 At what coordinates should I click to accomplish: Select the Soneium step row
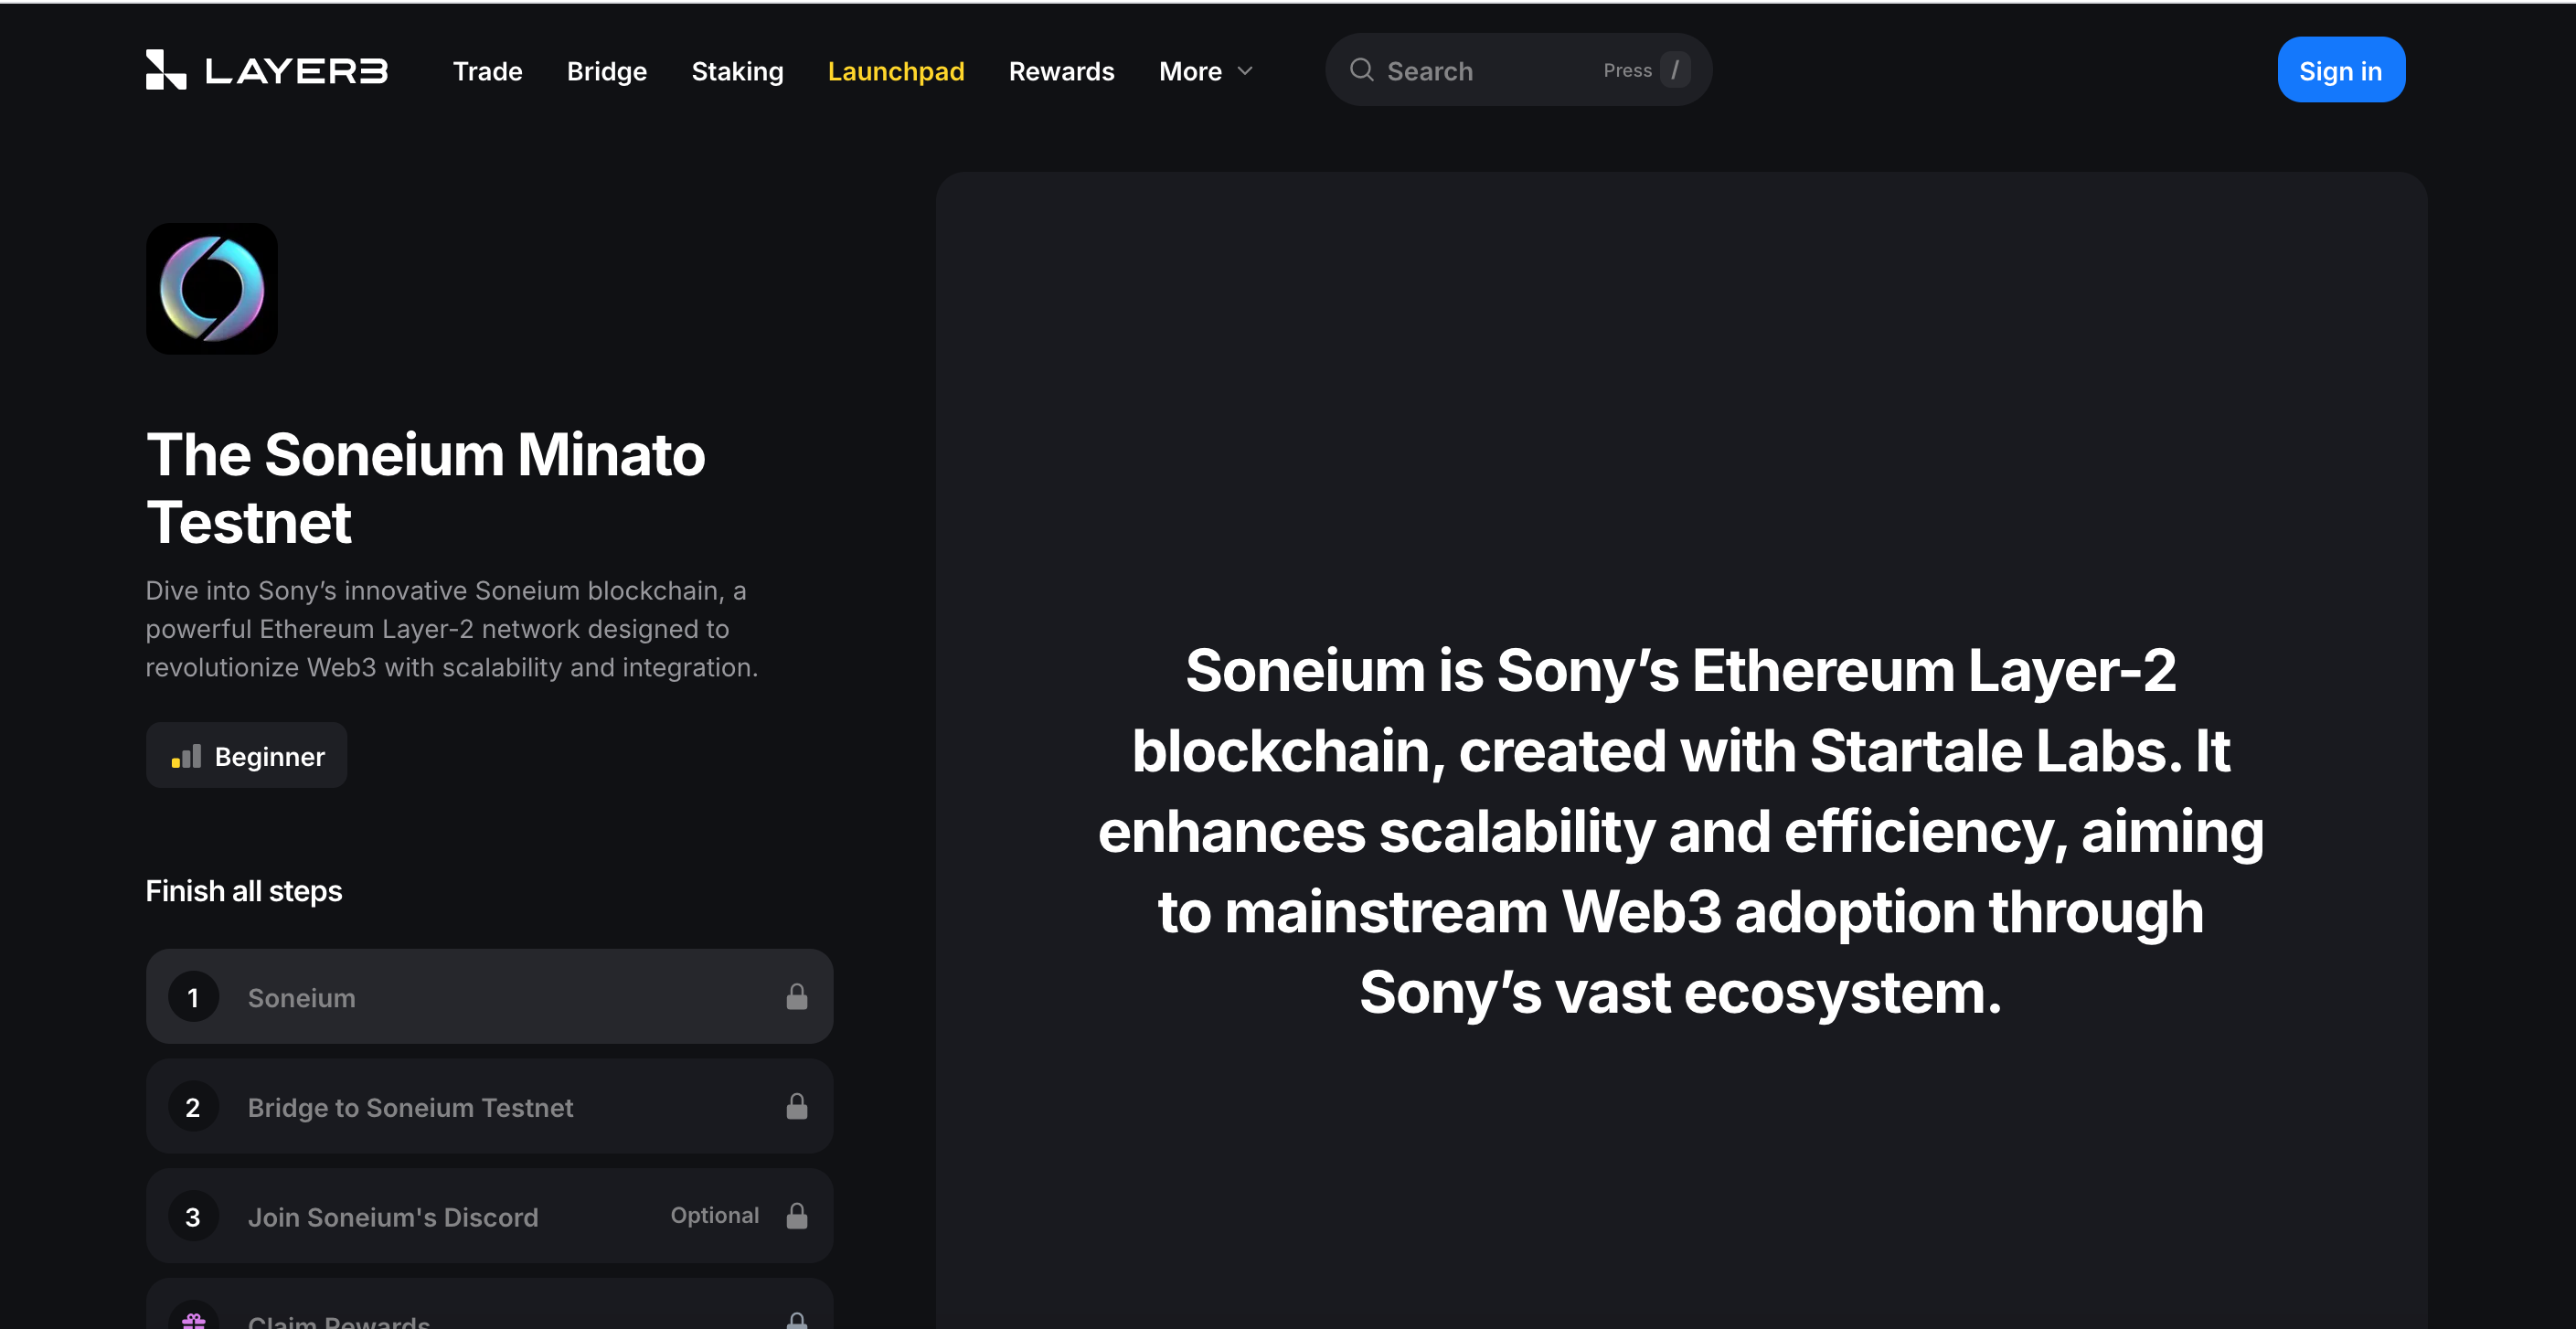point(489,997)
